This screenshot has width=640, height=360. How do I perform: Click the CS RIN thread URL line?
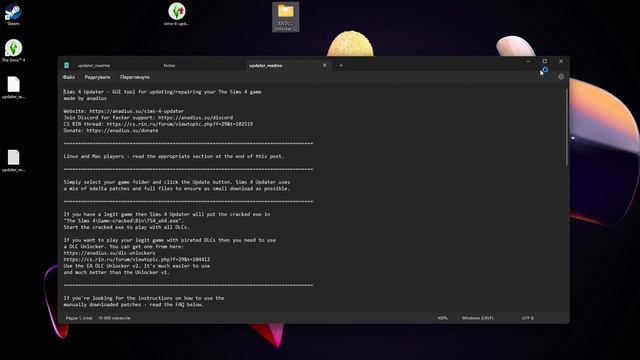[158, 124]
